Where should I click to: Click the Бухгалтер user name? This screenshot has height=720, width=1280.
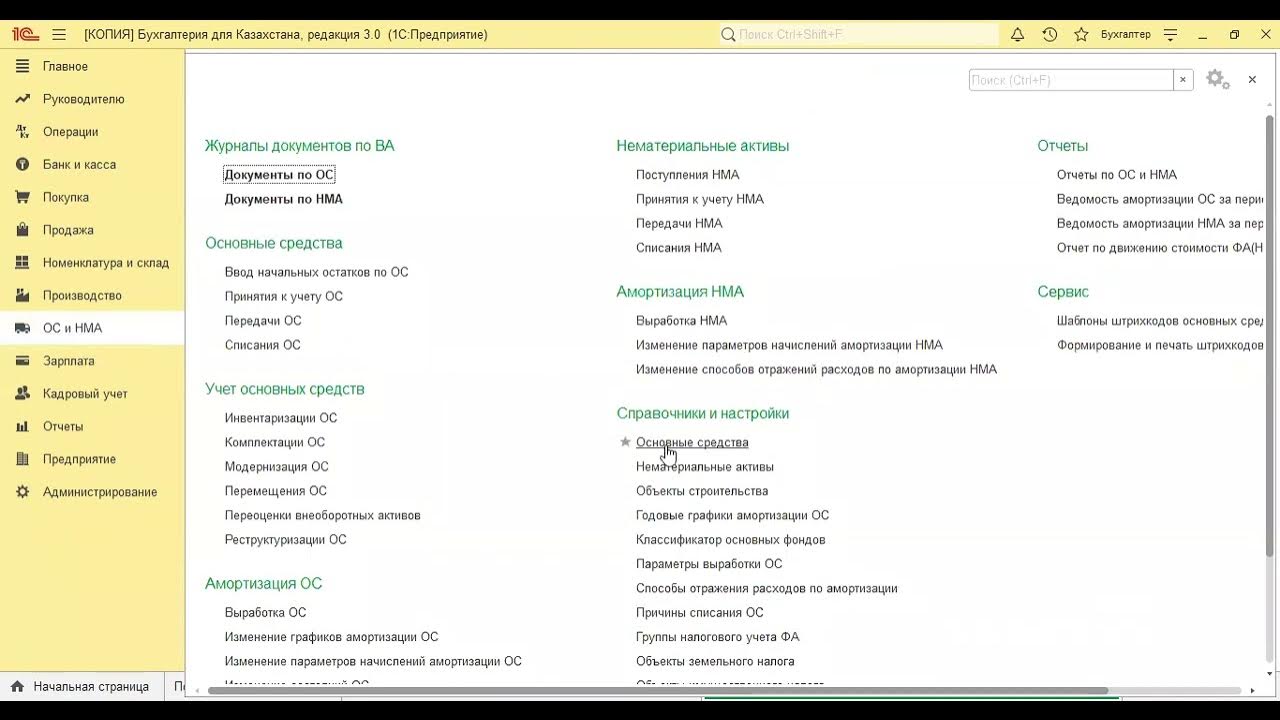(x=1125, y=34)
